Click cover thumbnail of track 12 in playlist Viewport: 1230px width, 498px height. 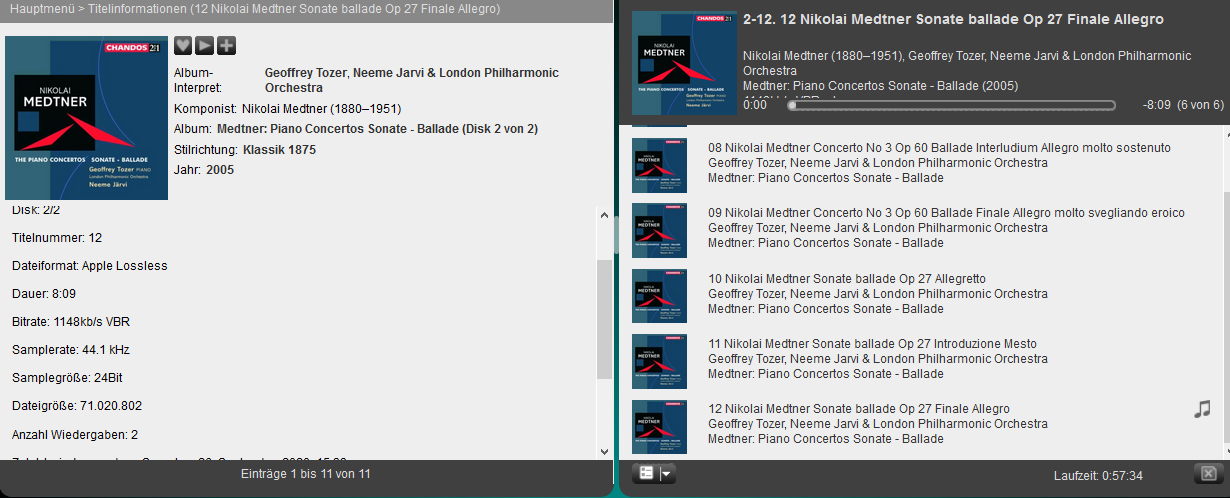pyautogui.click(x=660, y=427)
